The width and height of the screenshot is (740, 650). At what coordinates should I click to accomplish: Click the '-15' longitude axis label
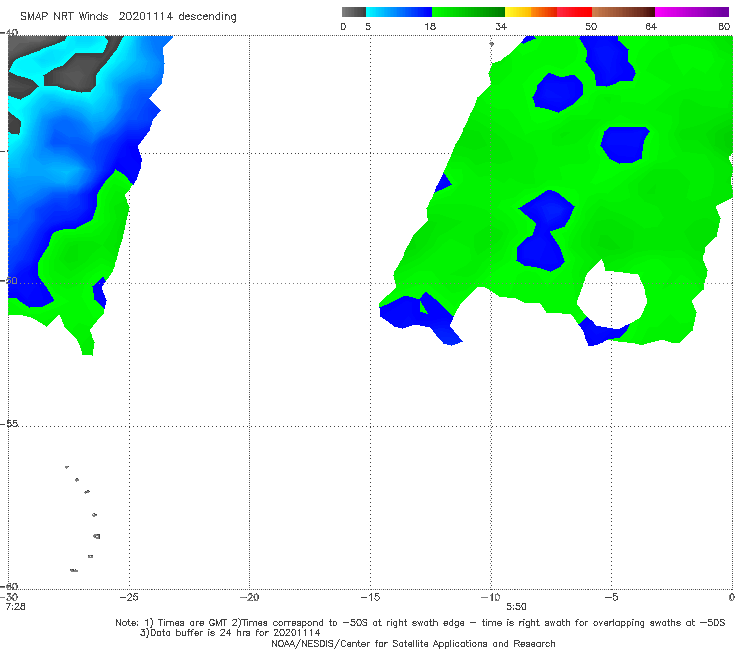[x=370, y=597]
